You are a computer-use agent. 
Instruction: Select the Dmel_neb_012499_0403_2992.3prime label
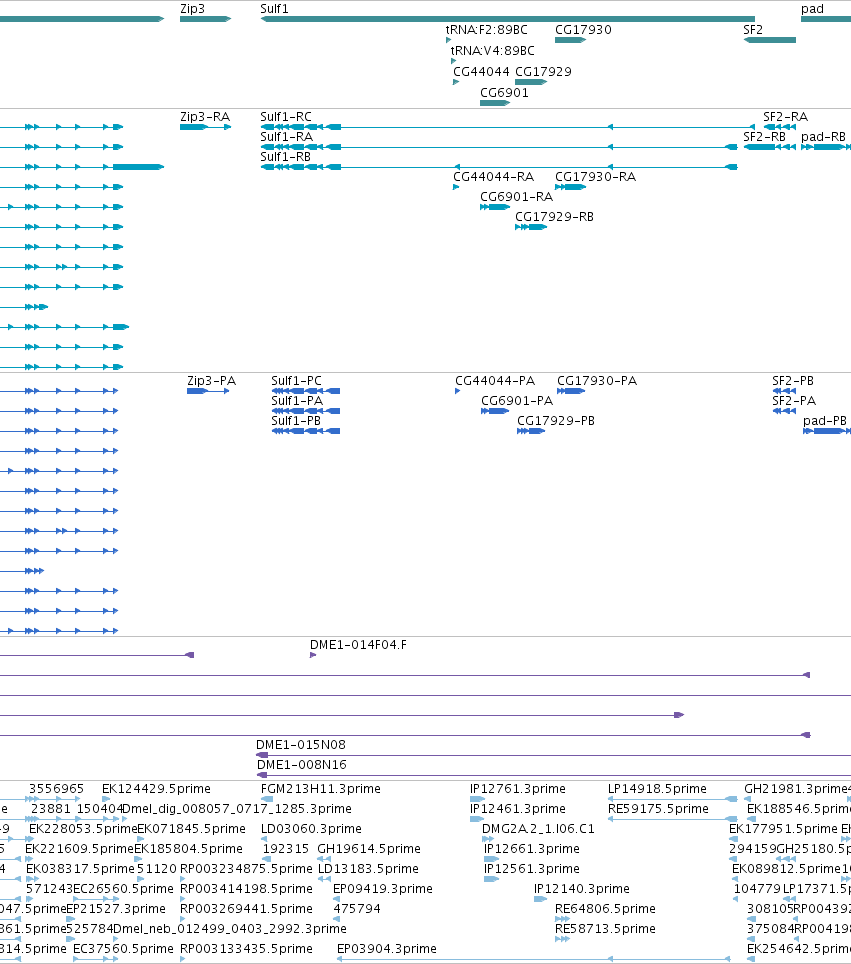point(230,928)
